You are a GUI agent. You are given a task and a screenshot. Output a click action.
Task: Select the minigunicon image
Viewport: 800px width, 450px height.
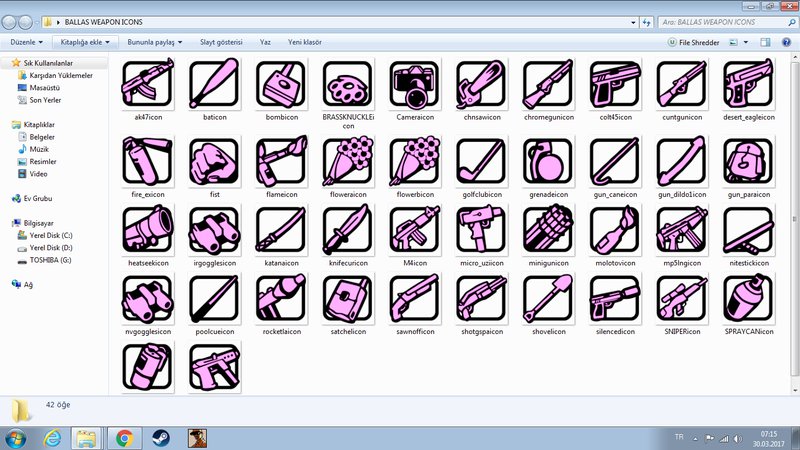[x=548, y=230]
